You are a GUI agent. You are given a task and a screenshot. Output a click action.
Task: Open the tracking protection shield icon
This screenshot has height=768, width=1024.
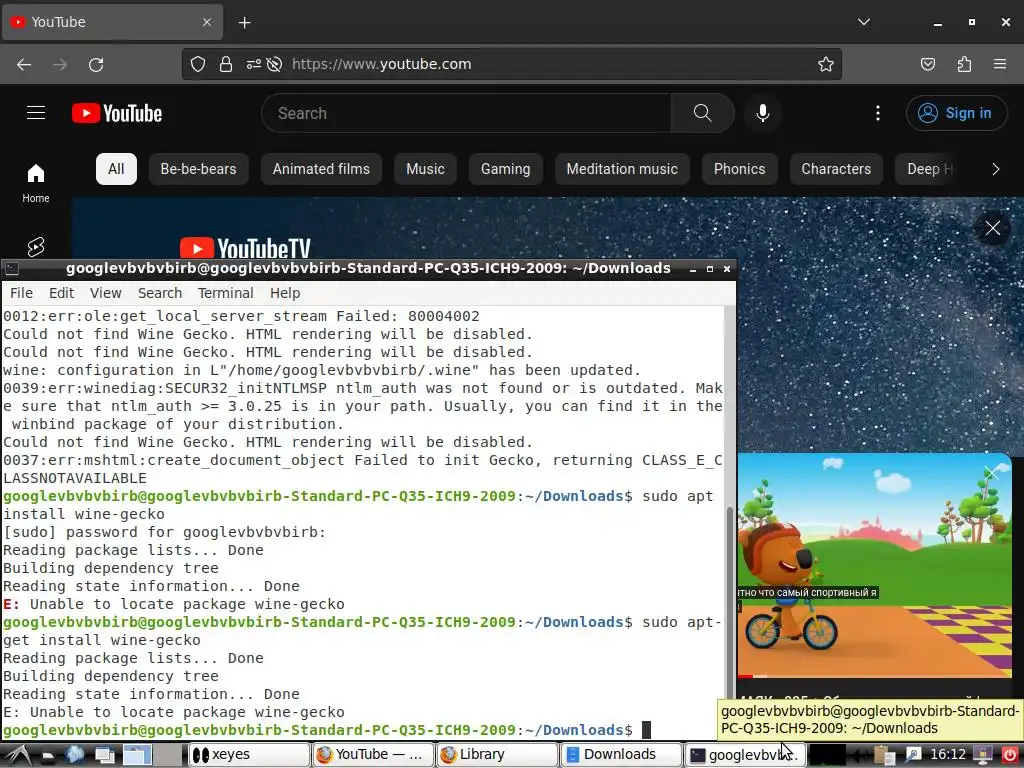pyautogui.click(x=198, y=64)
